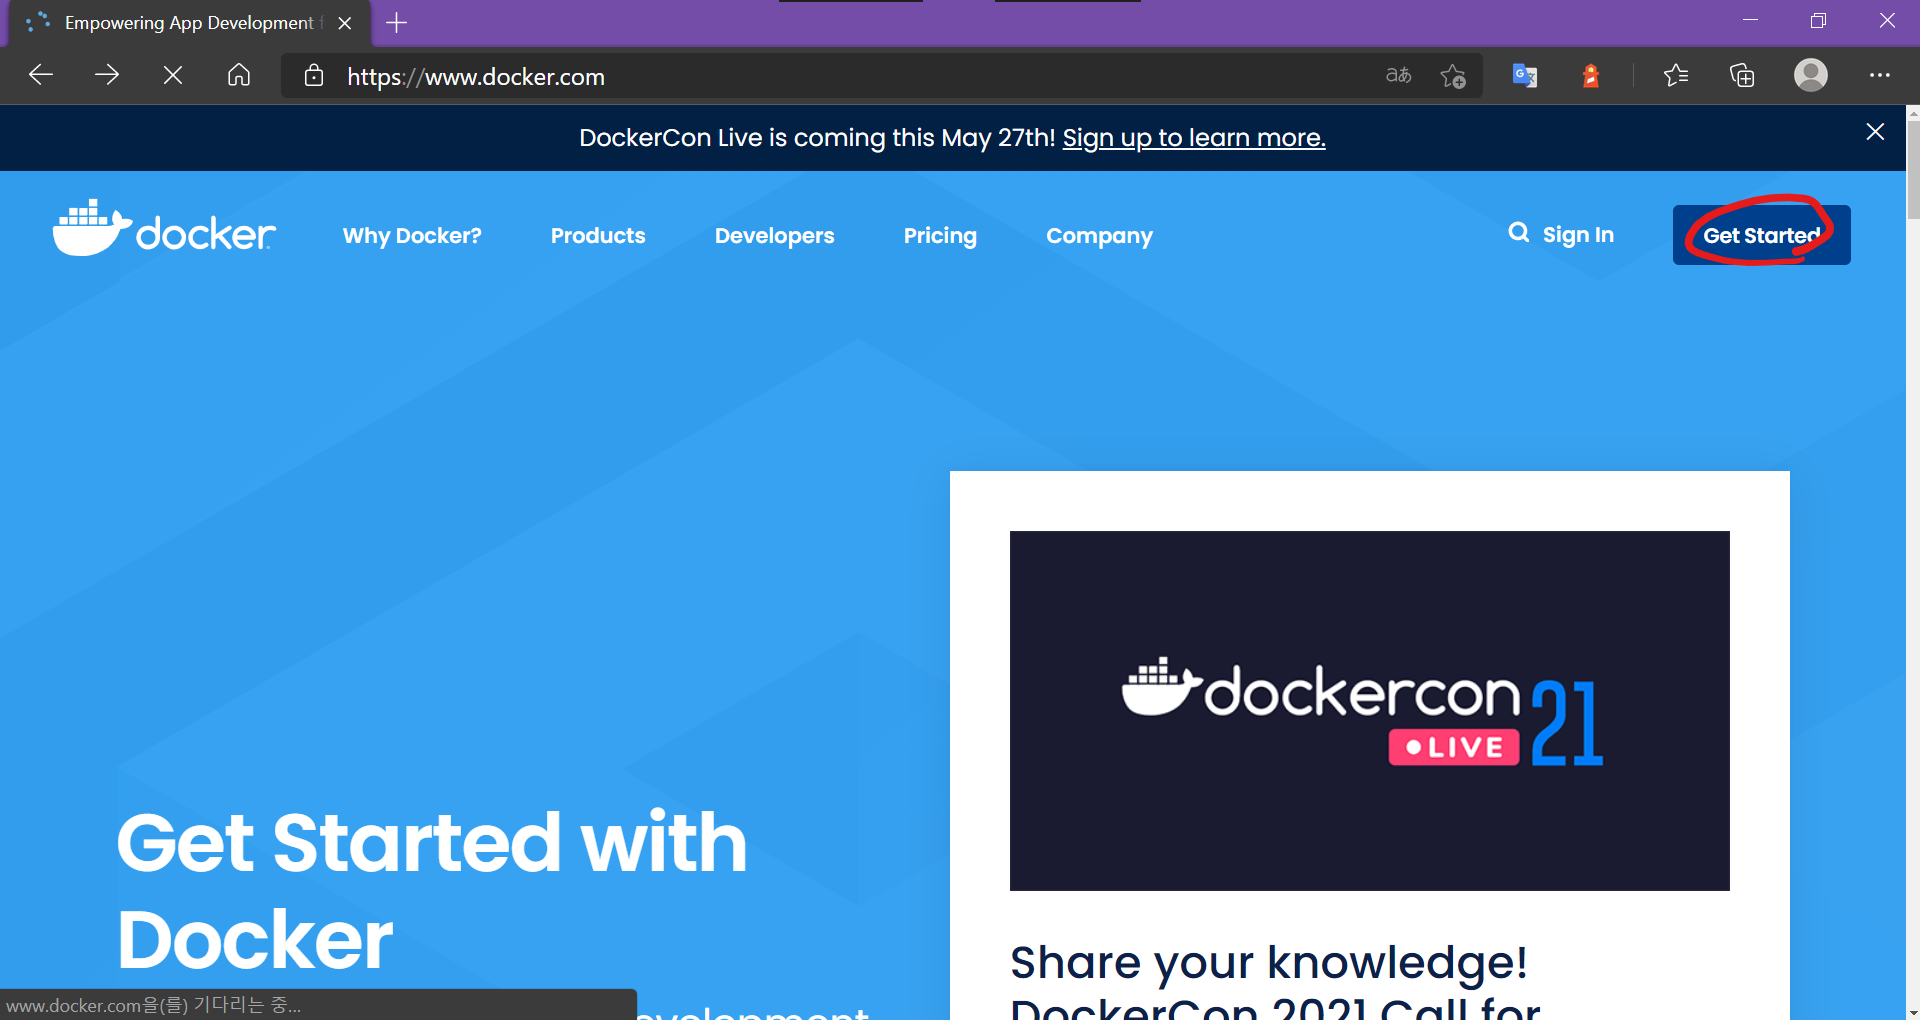The image size is (1920, 1020).
Task: Open the Settings and more menu
Action: click(1880, 75)
